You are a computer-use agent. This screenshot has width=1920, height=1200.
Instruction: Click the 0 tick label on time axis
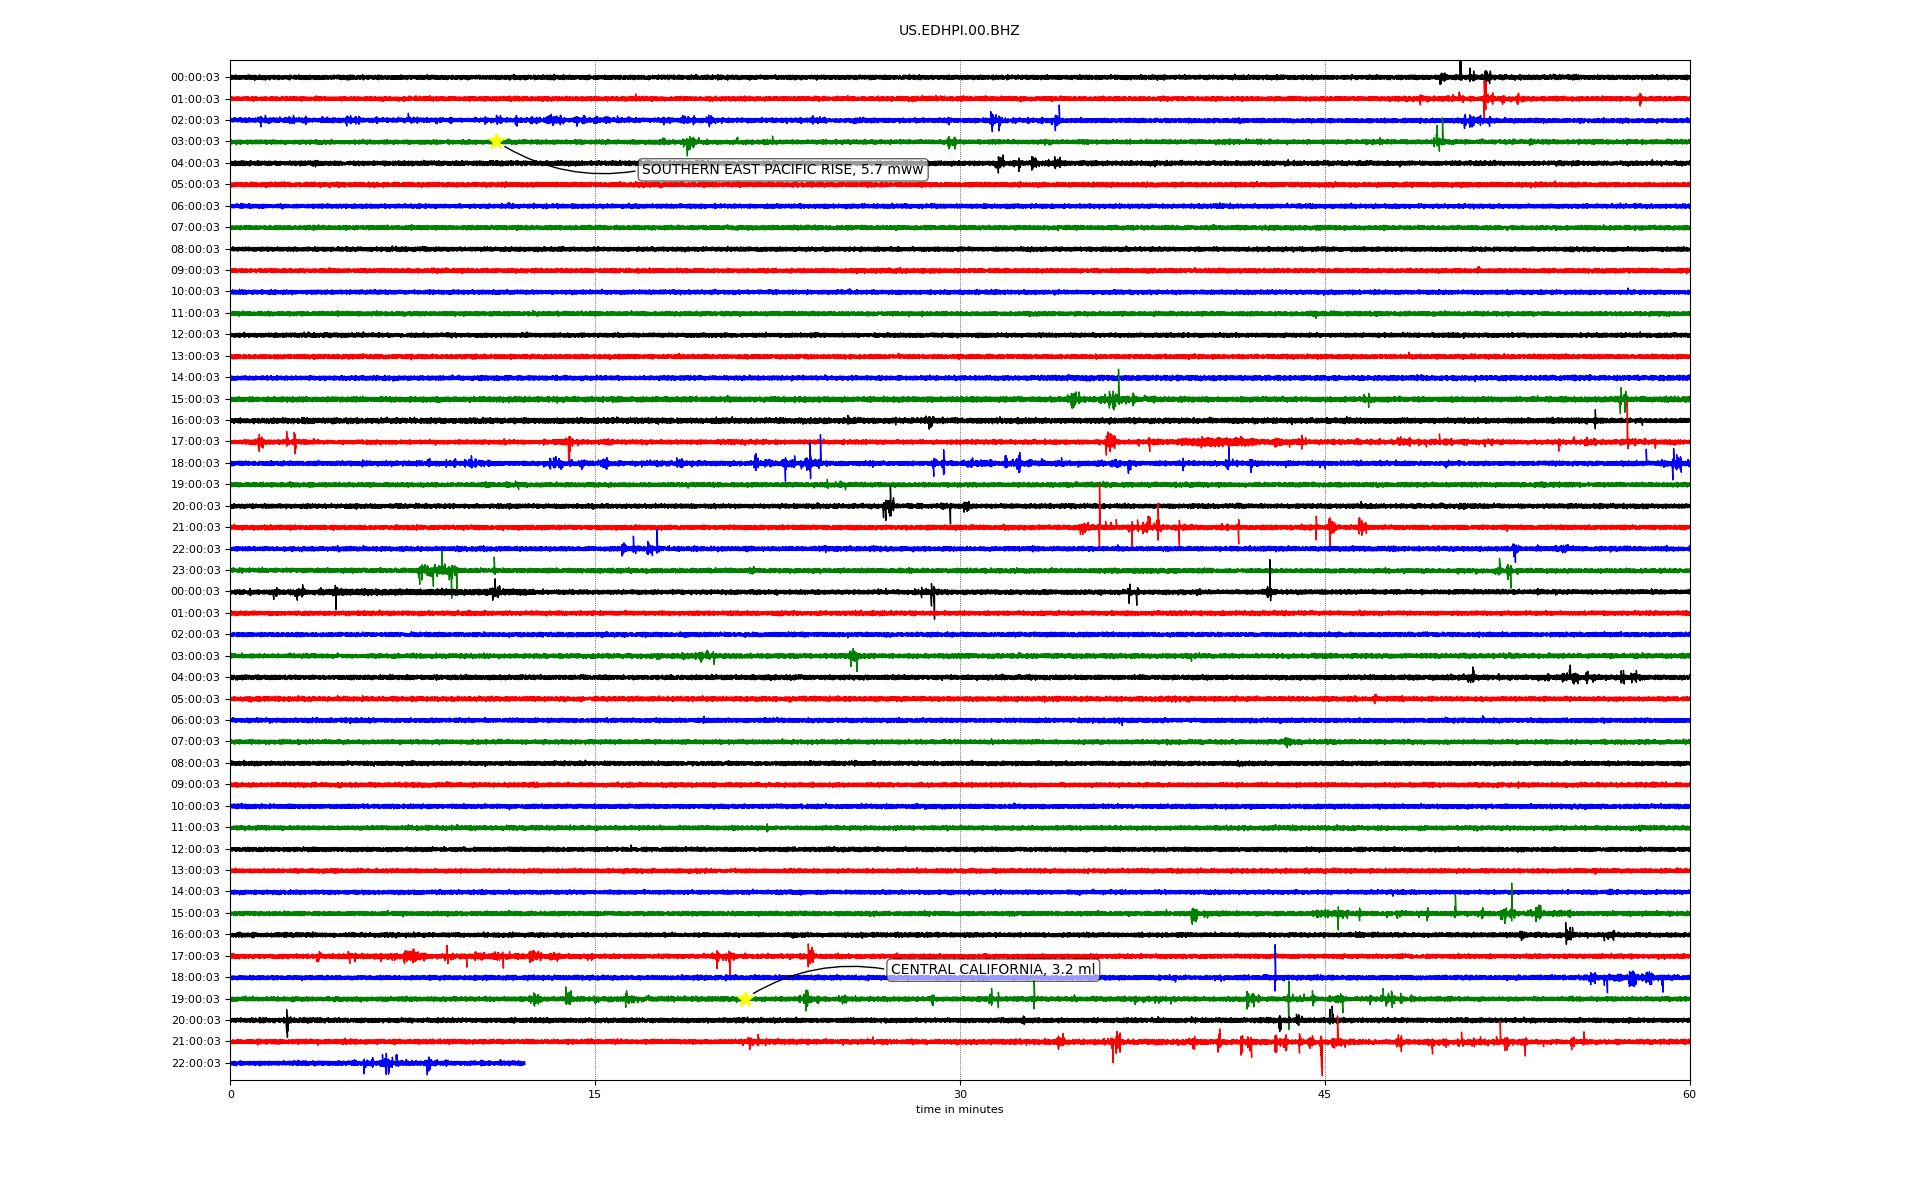(231, 1094)
